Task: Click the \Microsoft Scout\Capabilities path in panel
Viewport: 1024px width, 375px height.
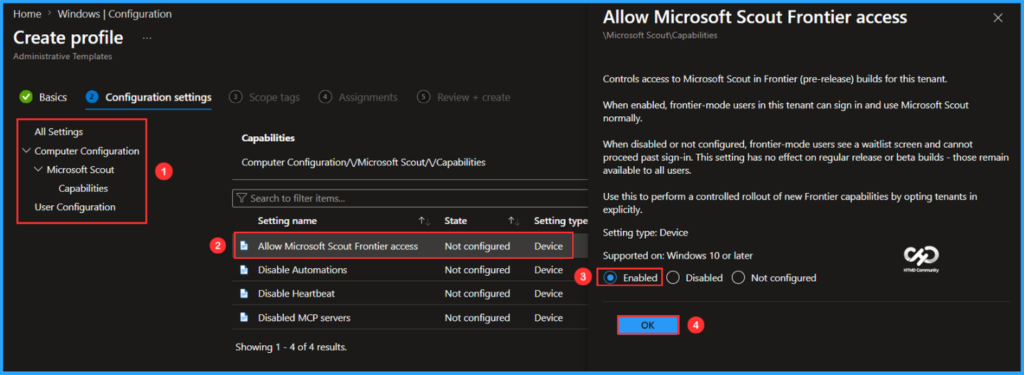Action: 660,35
